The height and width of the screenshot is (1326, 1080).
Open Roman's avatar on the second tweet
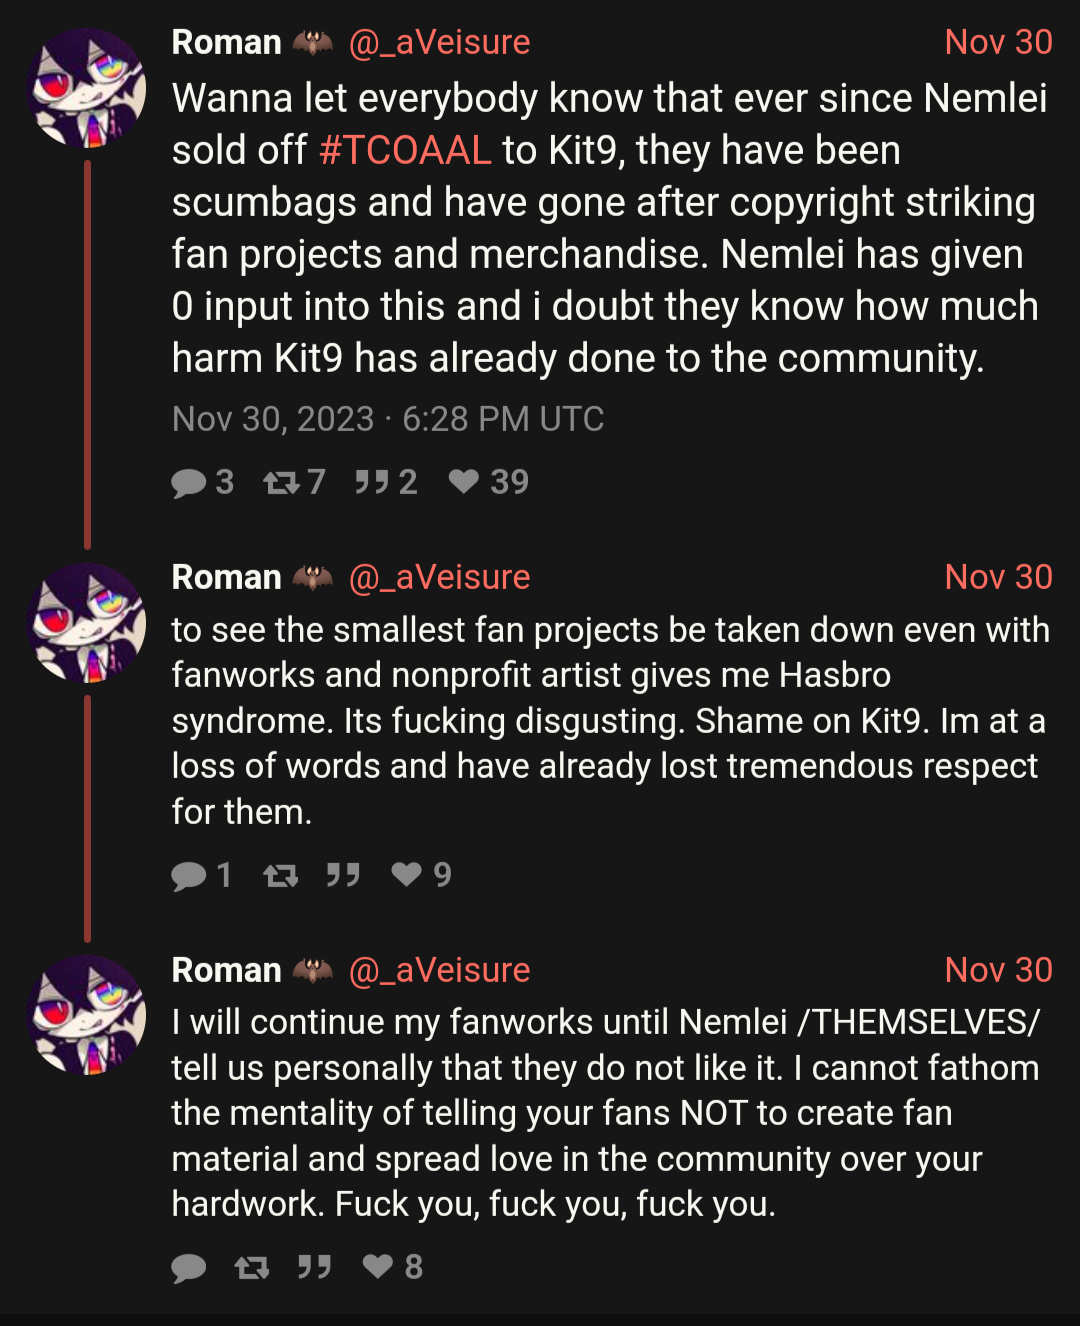(x=88, y=623)
